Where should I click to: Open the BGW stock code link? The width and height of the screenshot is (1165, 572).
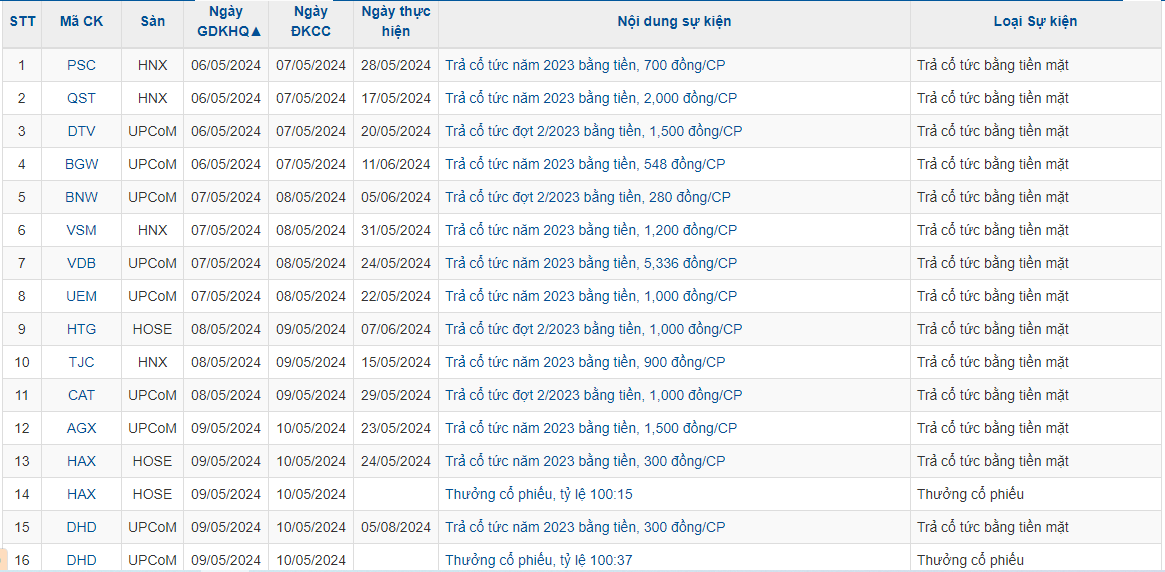[81, 164]
